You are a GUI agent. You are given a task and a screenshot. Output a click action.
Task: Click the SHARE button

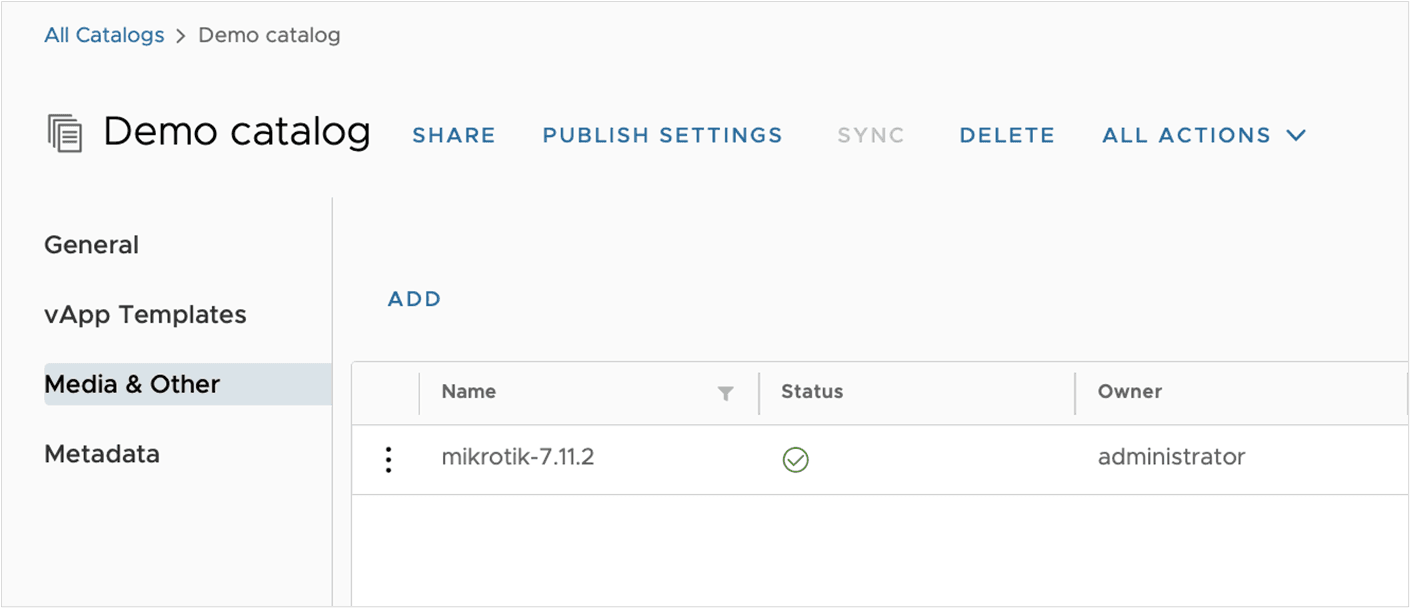pos(454,135)
